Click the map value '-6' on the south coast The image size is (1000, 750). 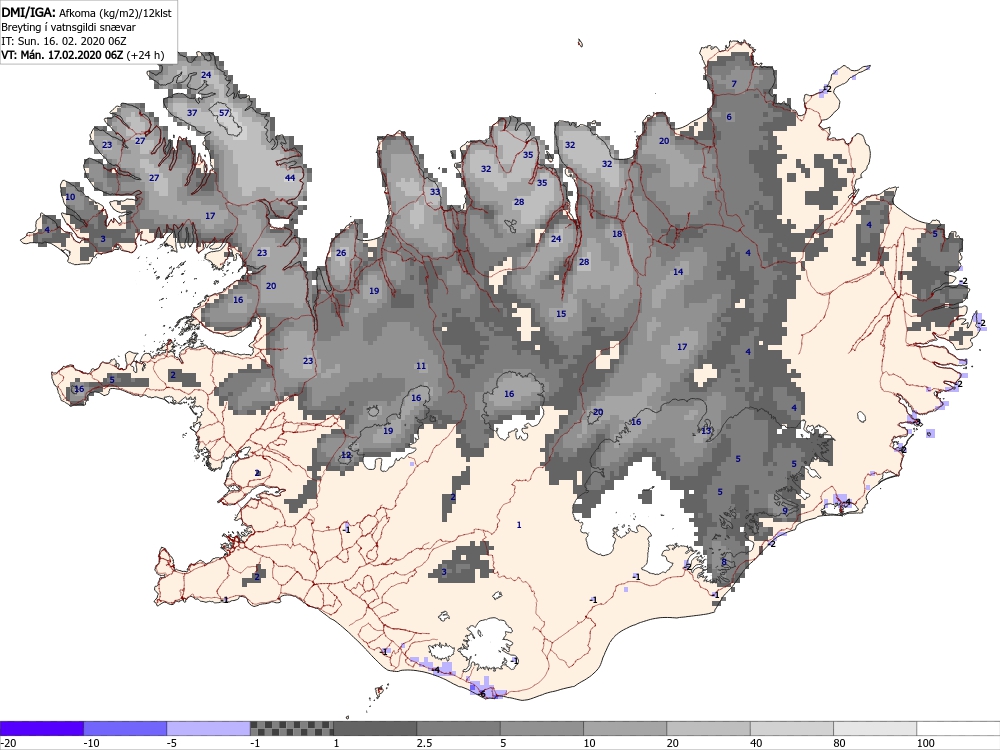pyautogui.click(x=482, y=694)
